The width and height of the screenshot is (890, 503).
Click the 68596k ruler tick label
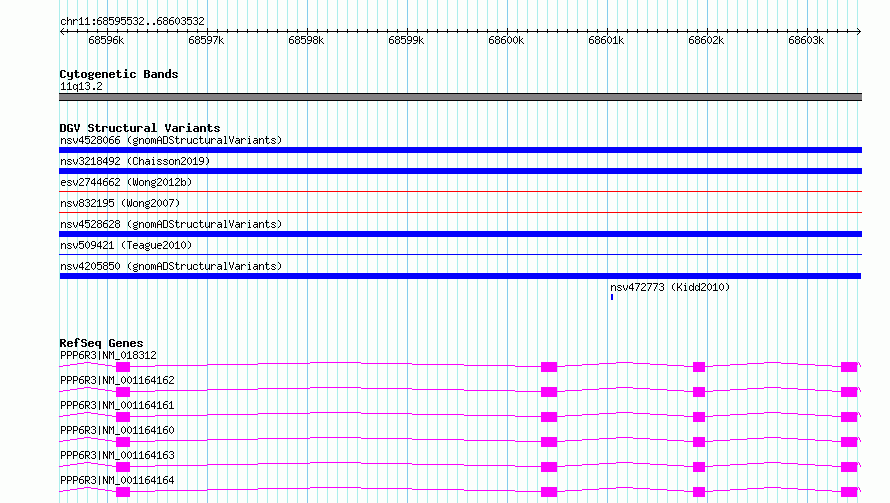pos(106,40)
